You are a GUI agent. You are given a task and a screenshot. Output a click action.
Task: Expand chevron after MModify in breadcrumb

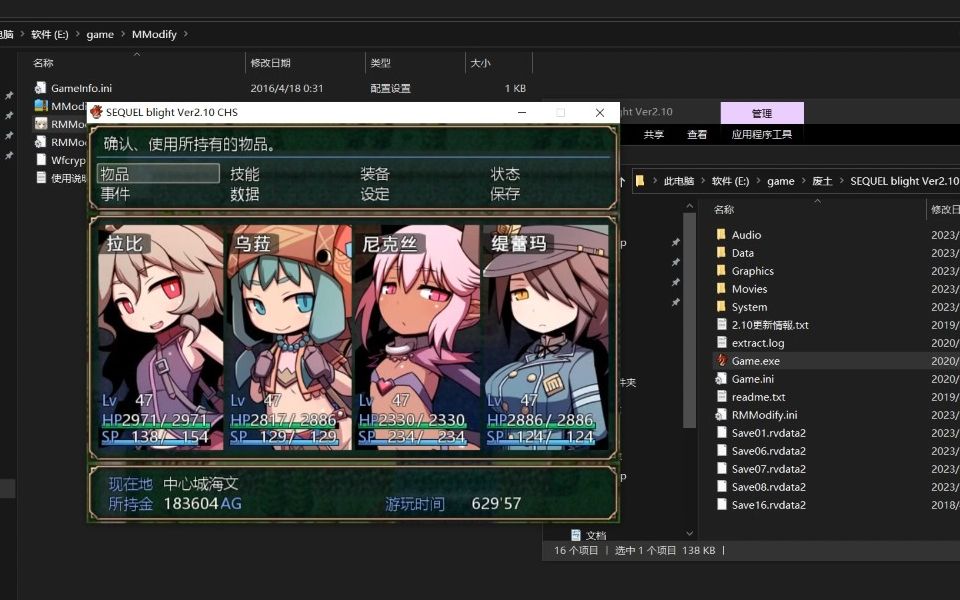coord(186,34)
